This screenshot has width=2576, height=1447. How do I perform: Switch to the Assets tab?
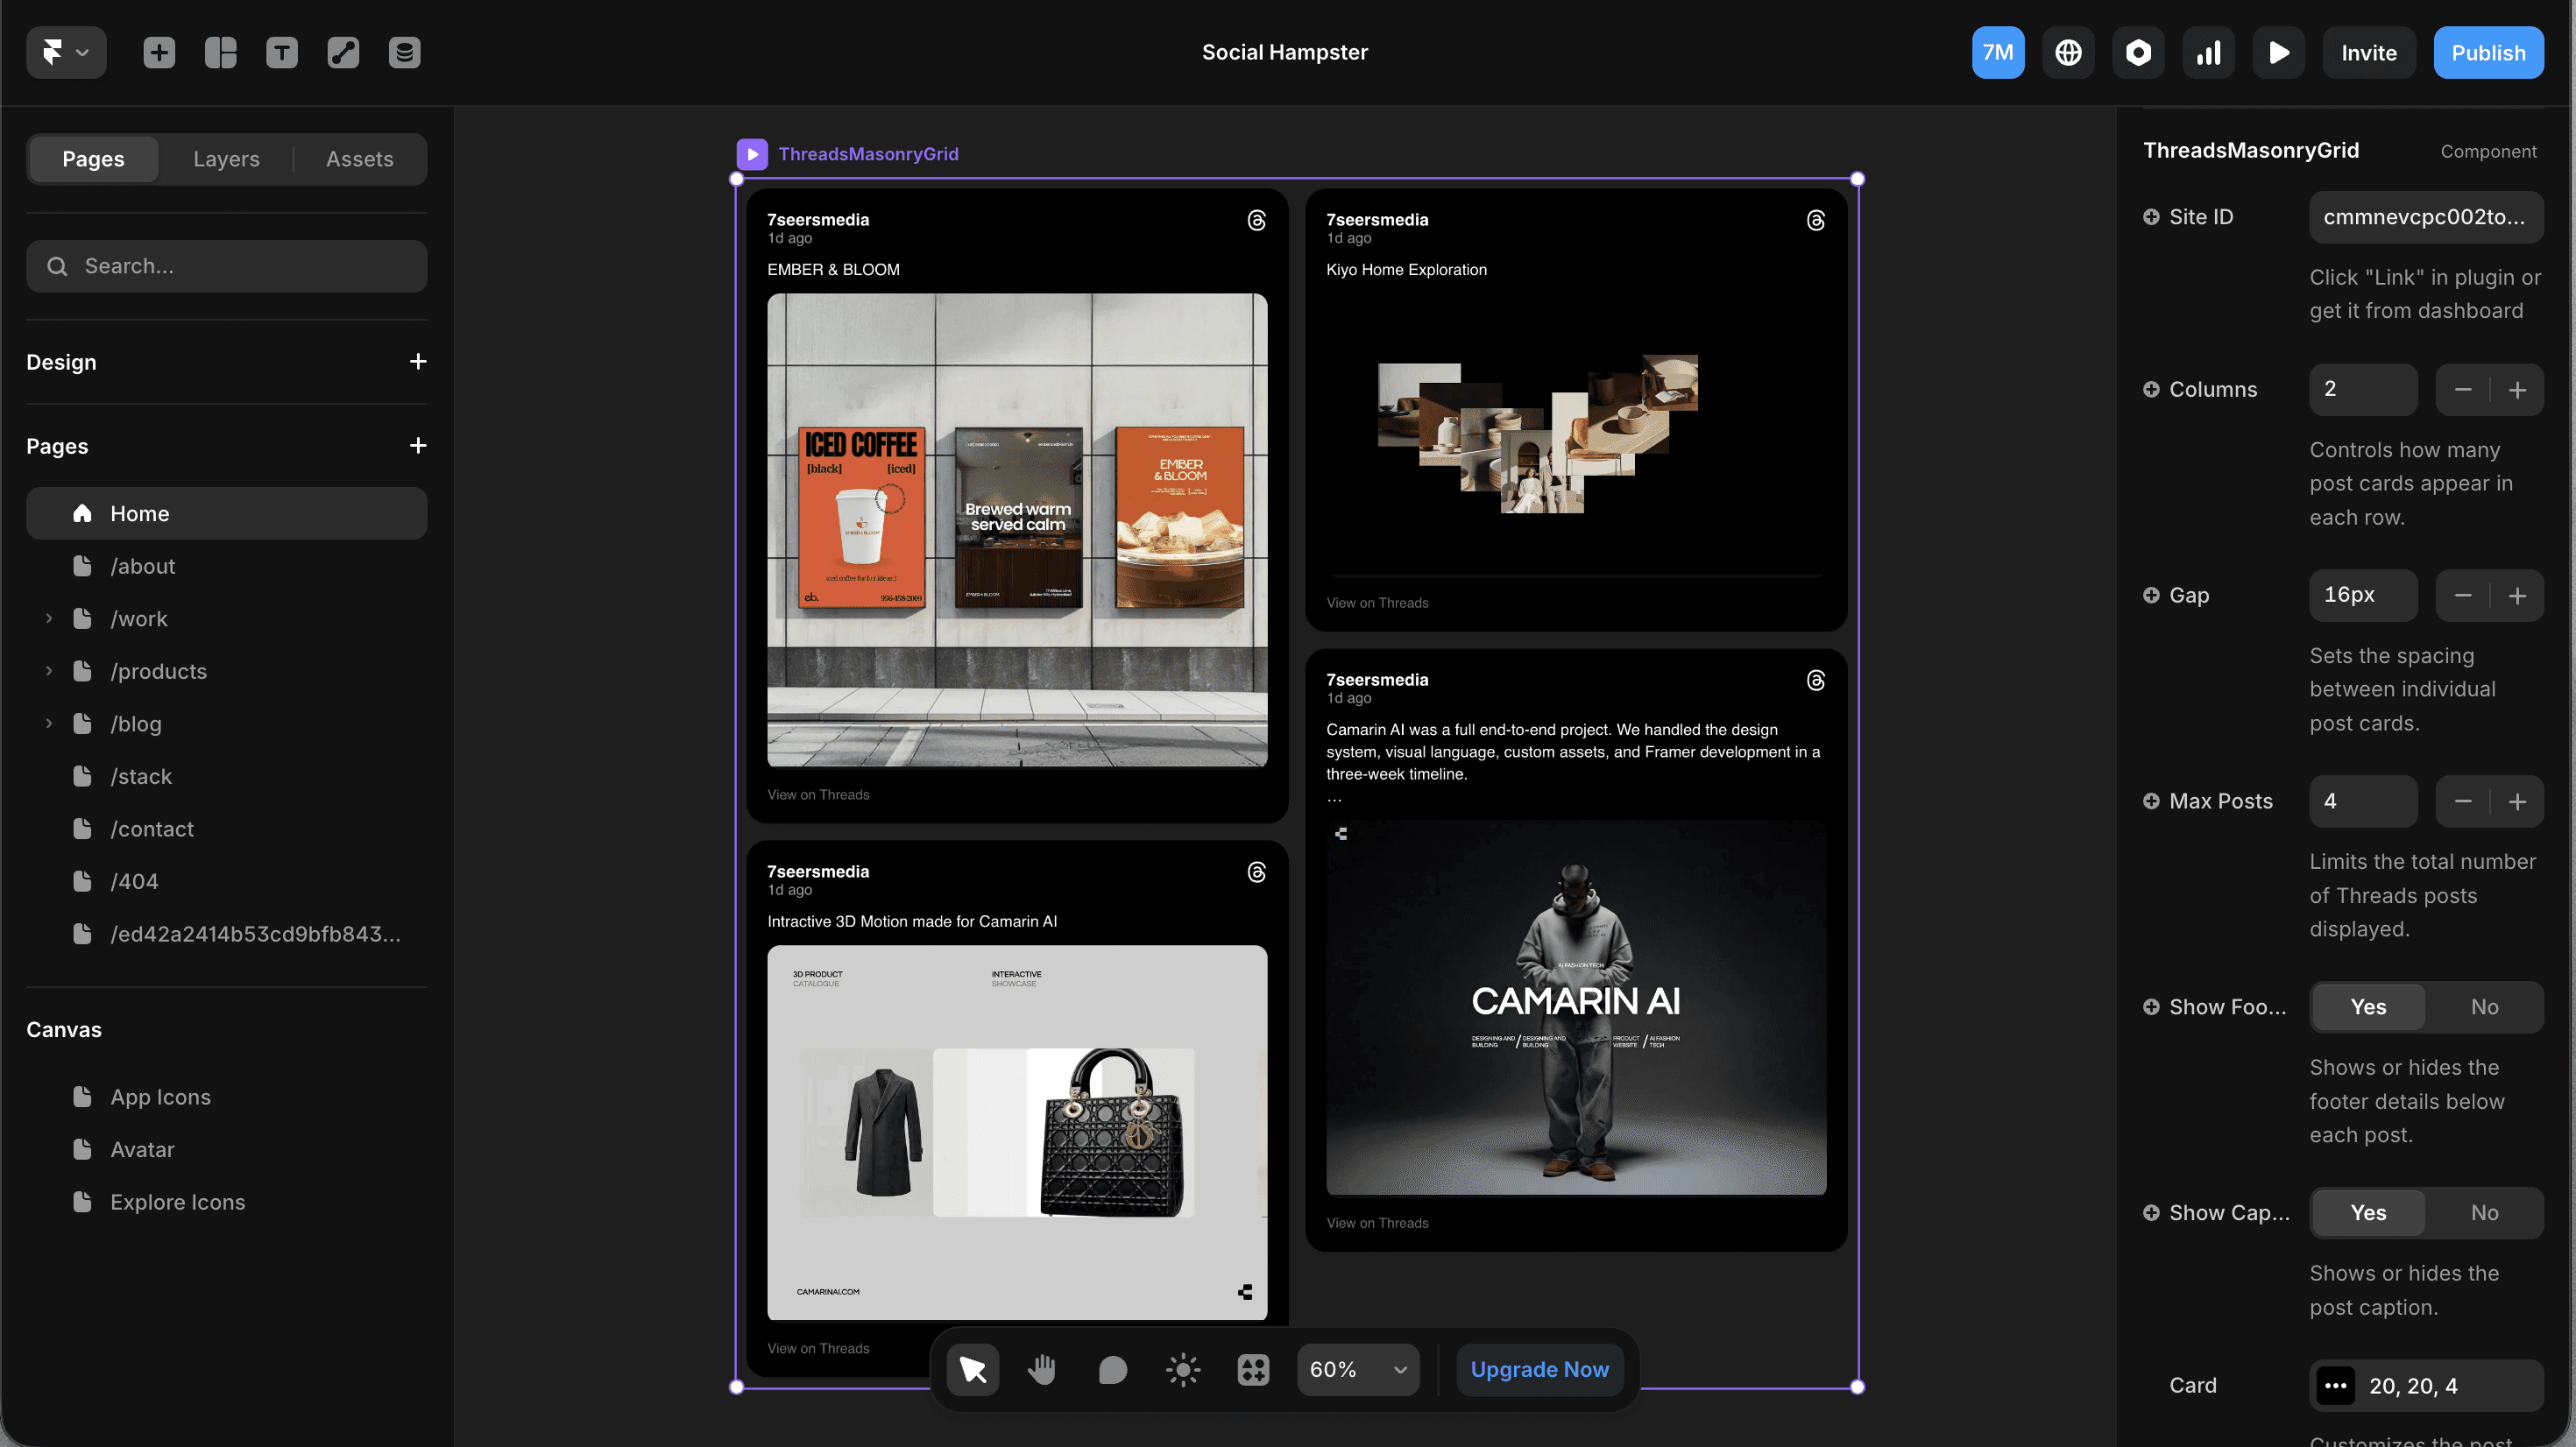359,159
